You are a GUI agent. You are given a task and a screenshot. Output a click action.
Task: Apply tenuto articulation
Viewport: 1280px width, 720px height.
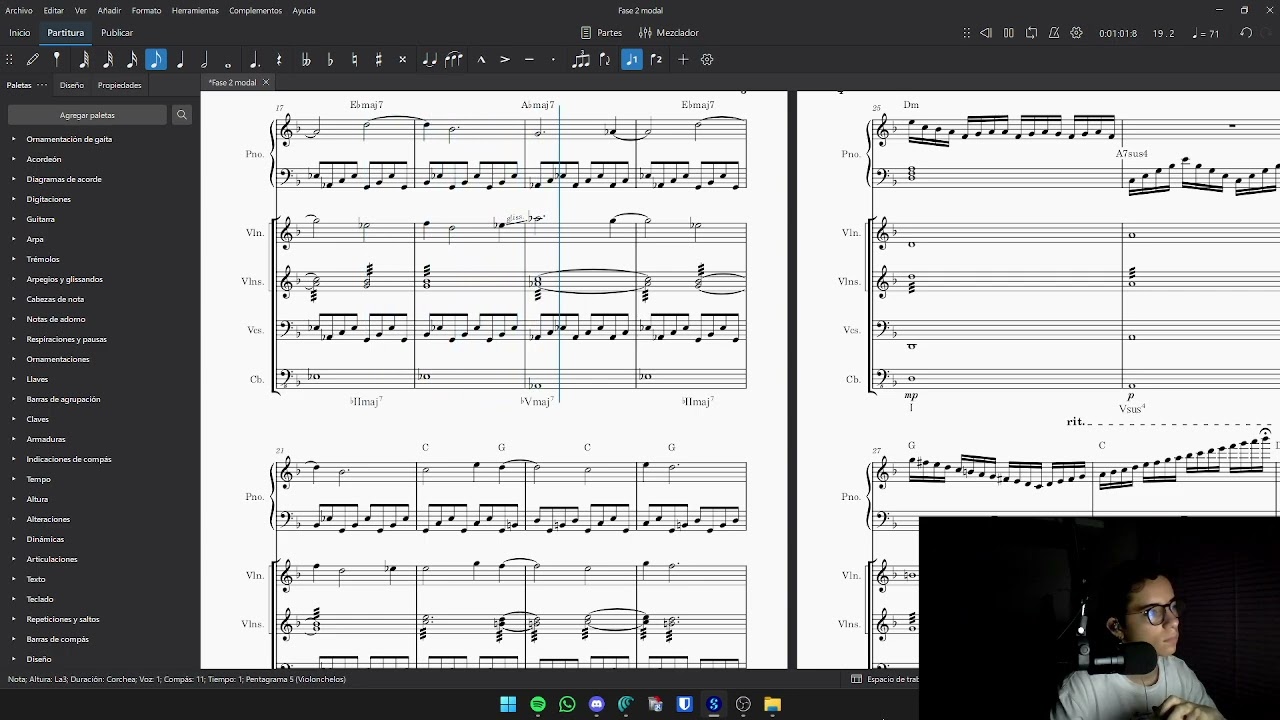(x=529, y=60)
